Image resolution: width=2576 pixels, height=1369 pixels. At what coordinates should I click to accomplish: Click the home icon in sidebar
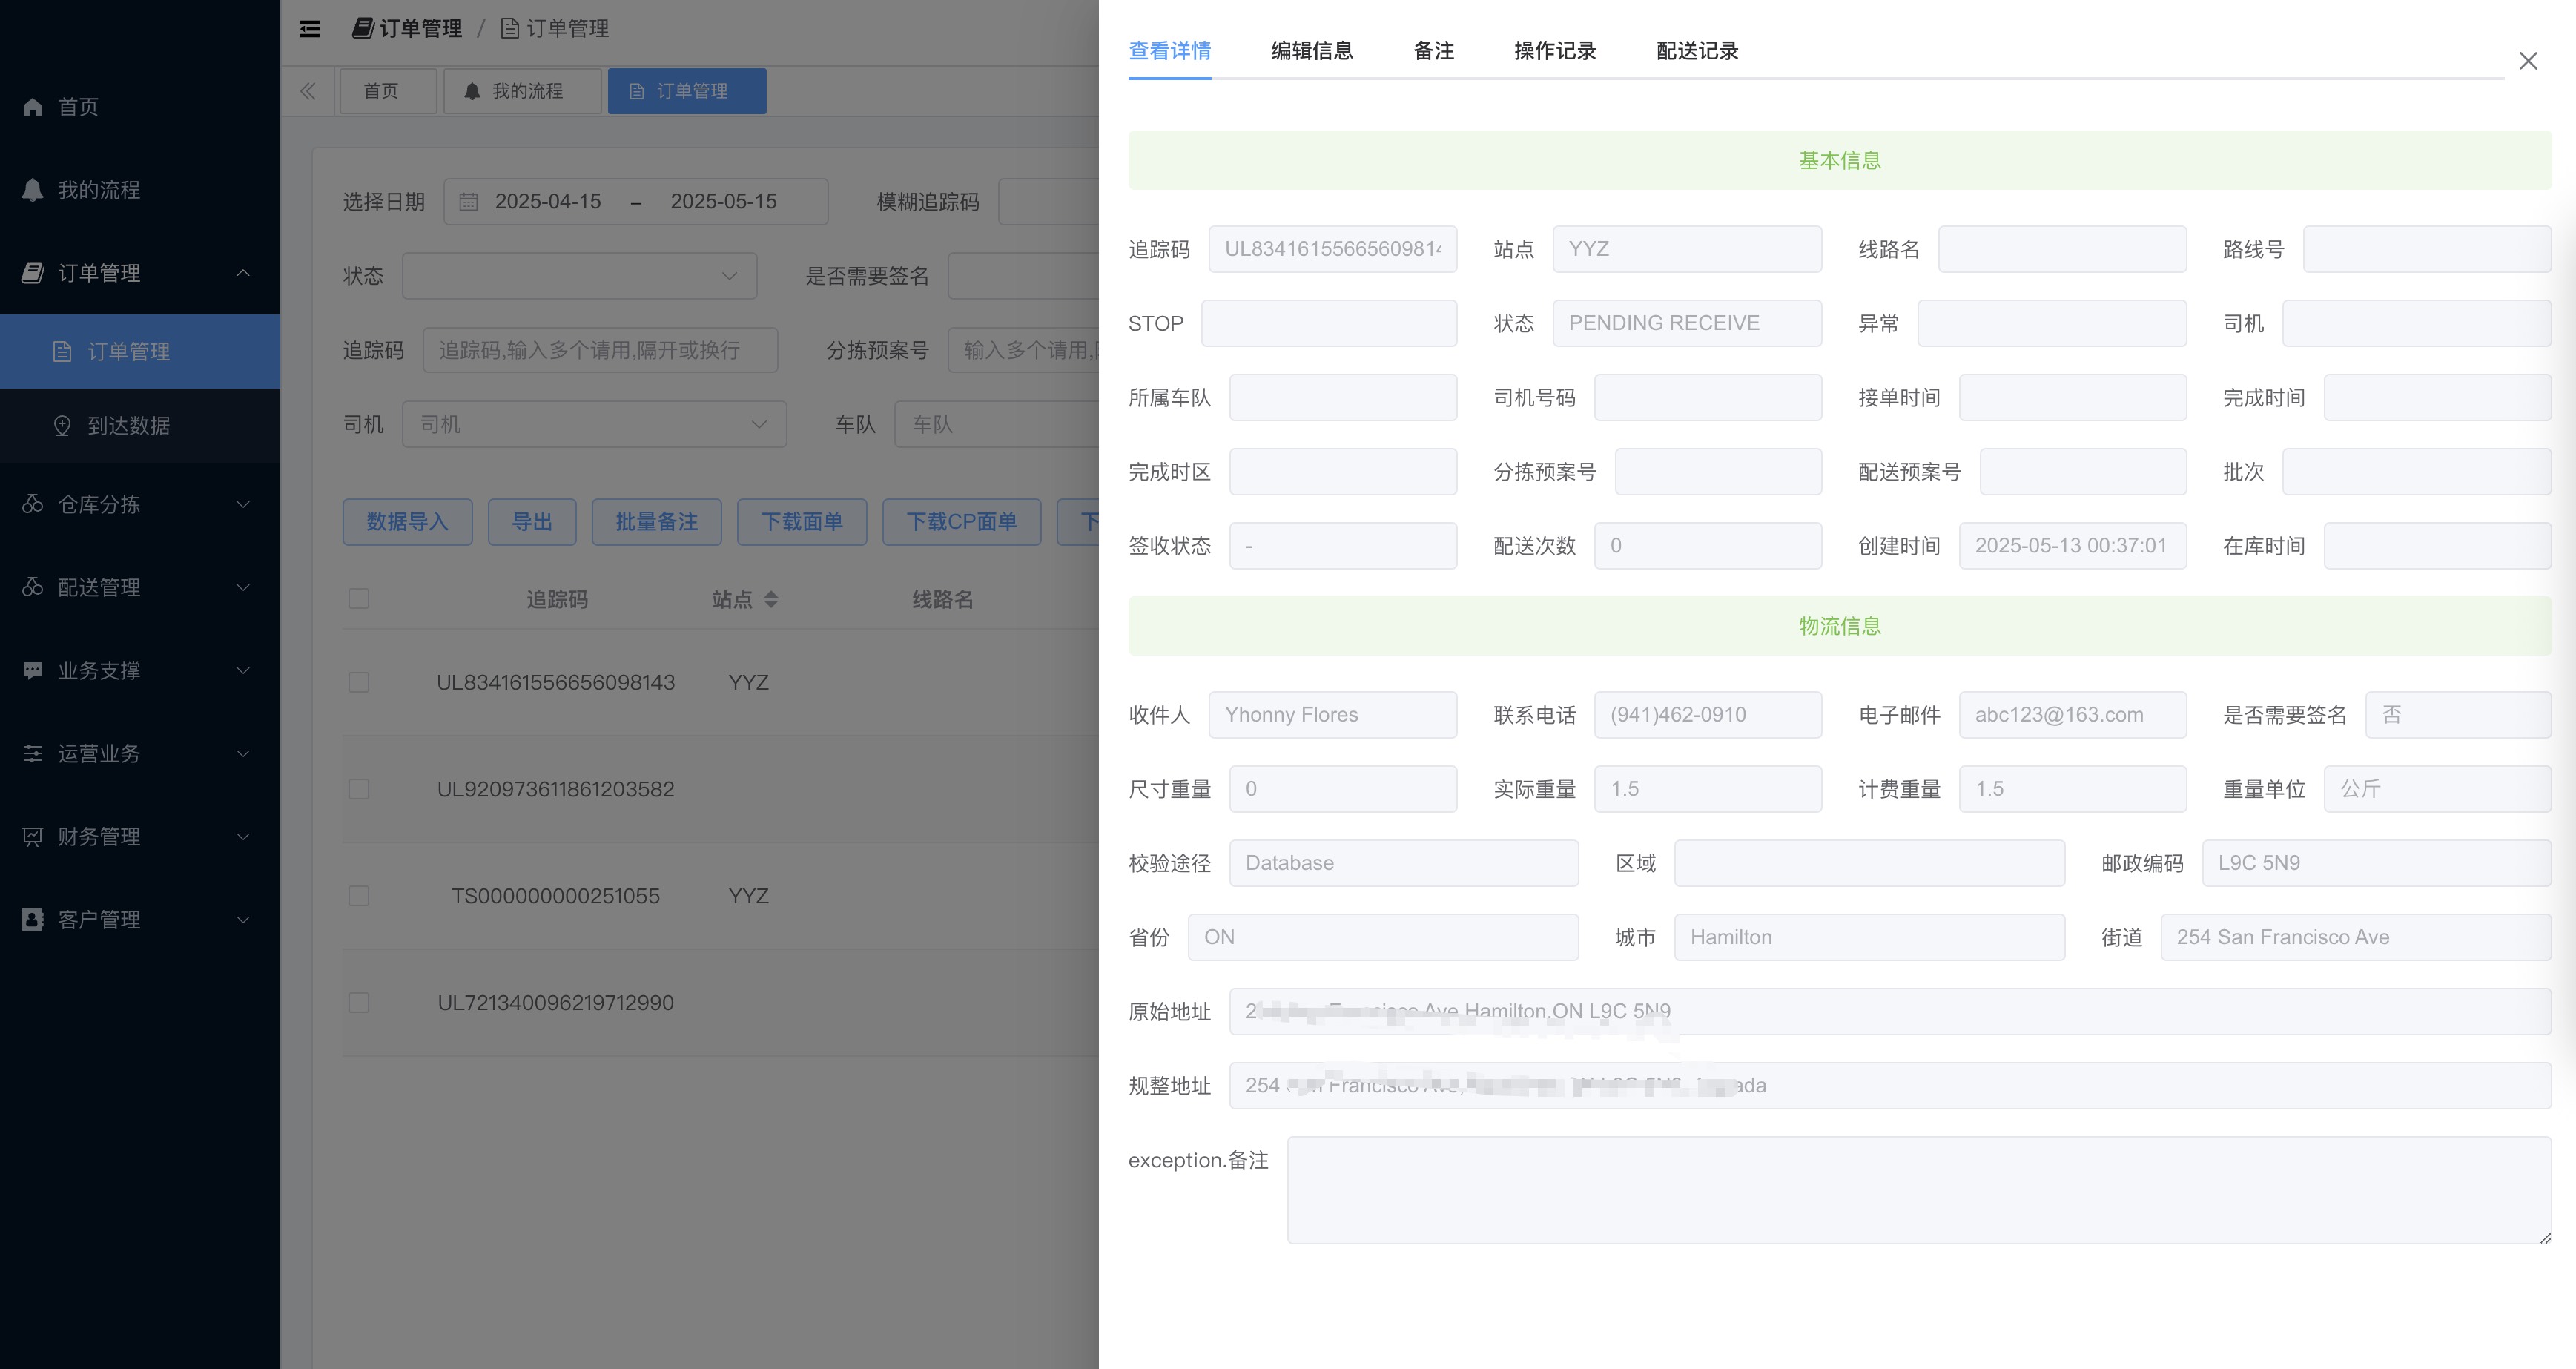(33, 107)
